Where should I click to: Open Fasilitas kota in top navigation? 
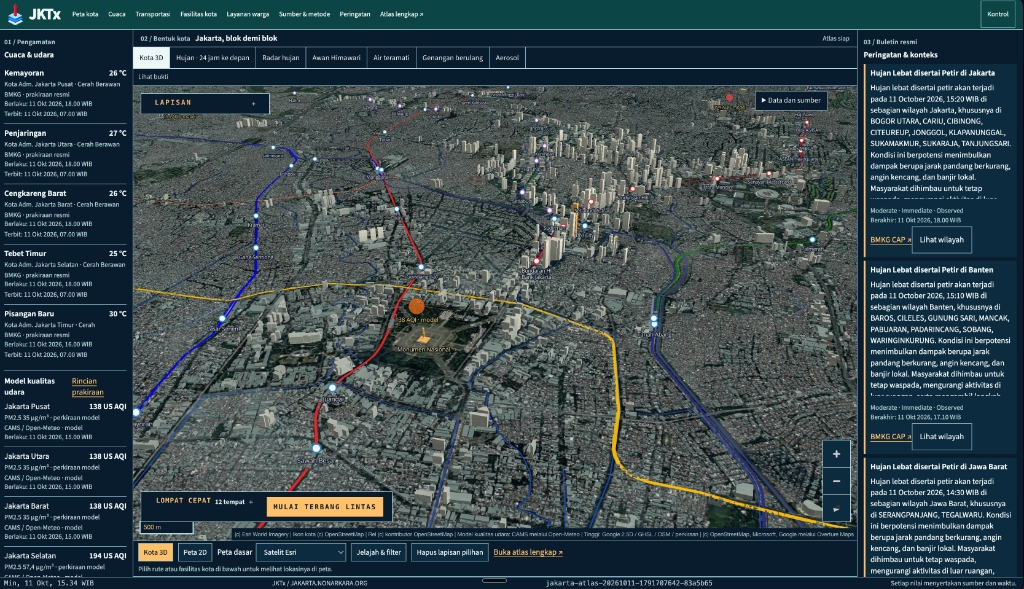[199, 14]
